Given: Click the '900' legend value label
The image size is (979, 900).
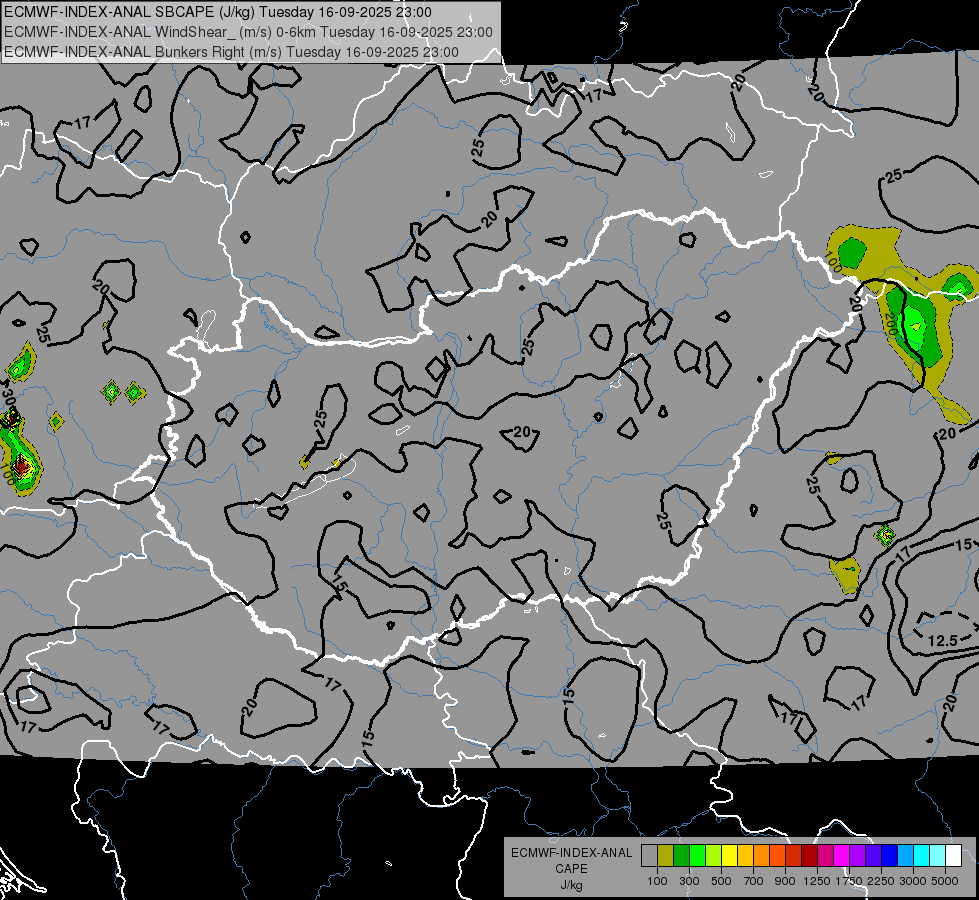Looking at the screenshot, I should pos(785,881).
